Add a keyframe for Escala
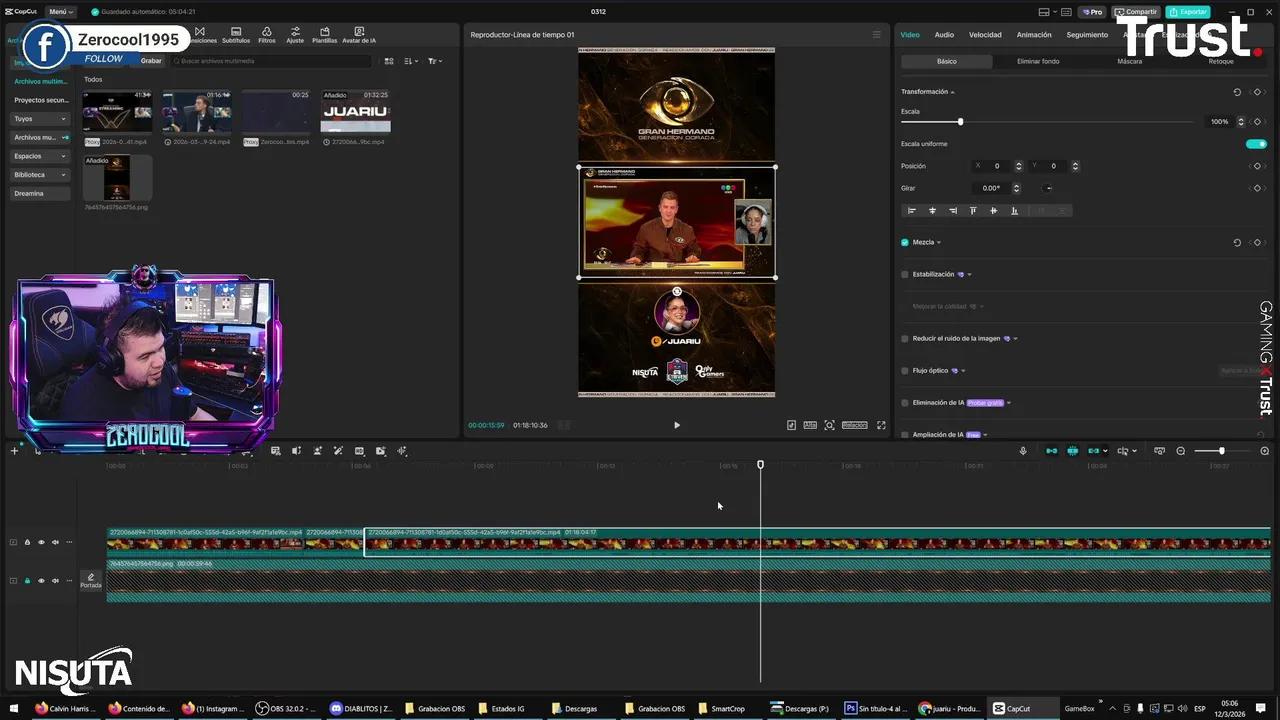The image size is (1280, 720). point(1257,122)
